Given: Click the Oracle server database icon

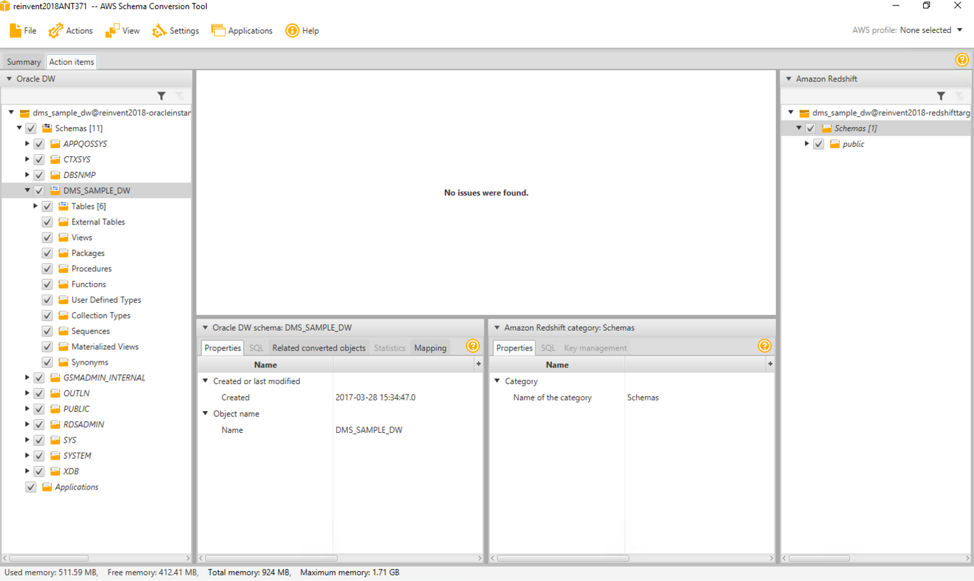Looking at the screenshot, I should (25, 113).
